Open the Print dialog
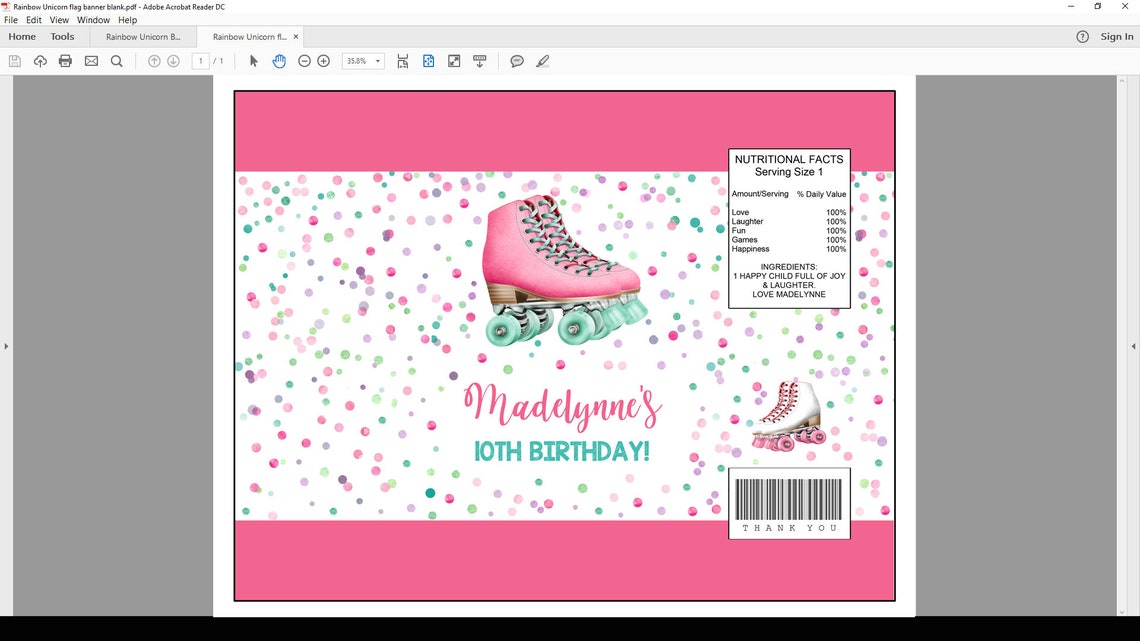This screenshot has height=641, width=1140. (65, 60)
